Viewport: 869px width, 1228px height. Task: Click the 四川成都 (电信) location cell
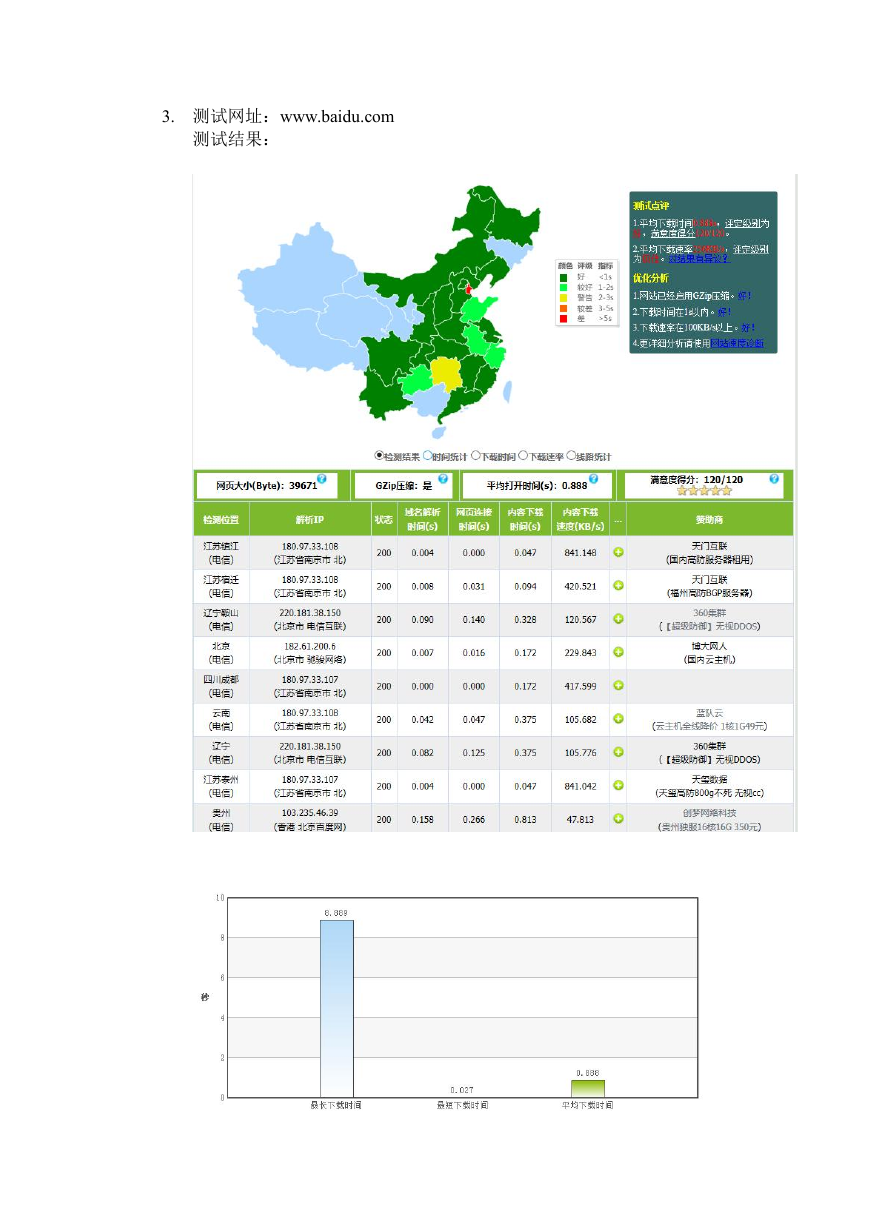(221, 686)
